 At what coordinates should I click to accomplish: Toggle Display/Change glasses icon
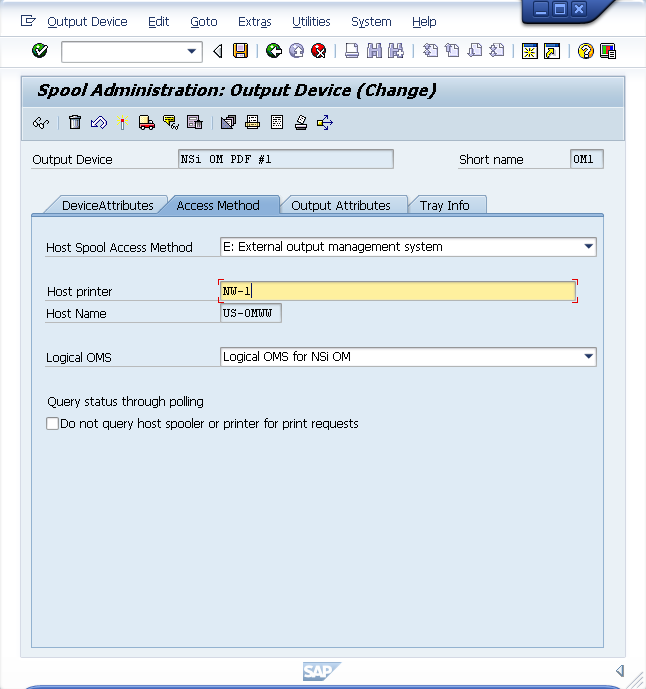(x=41, y=123)
